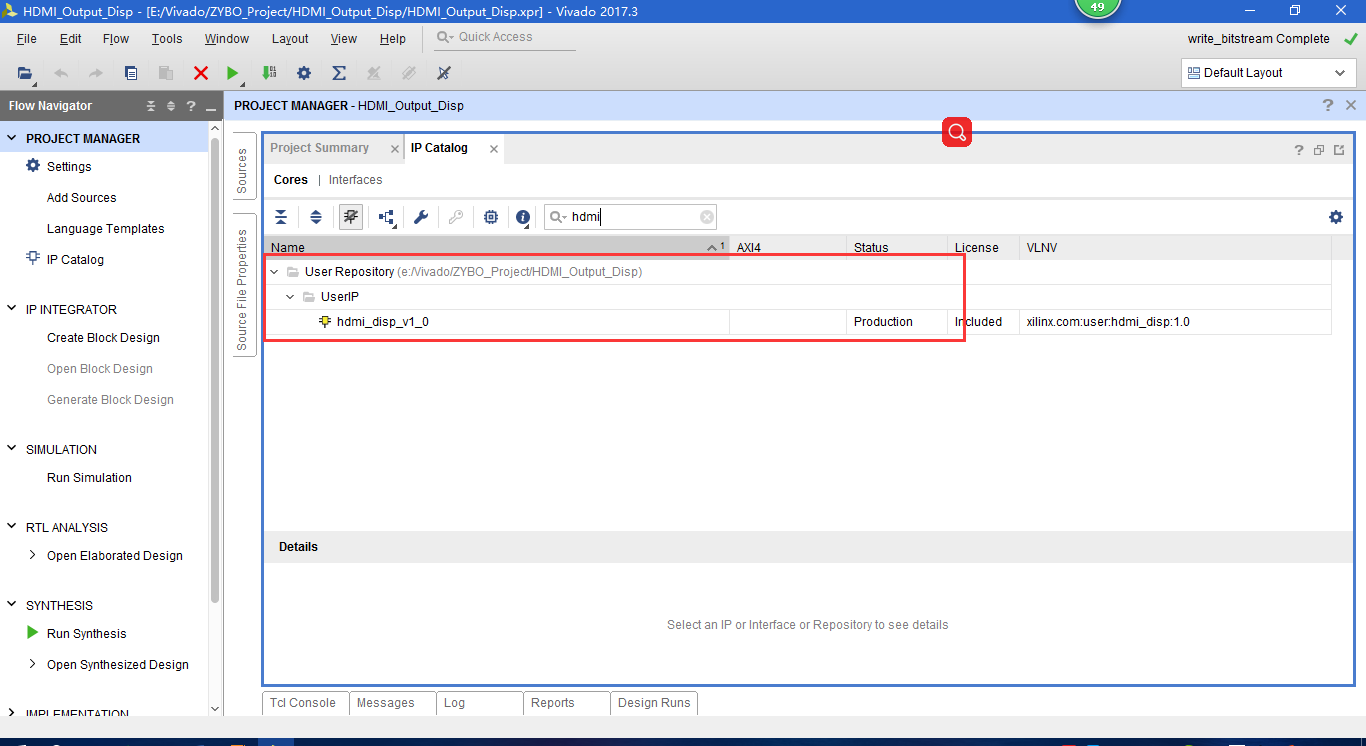Open the Project Manager title bar help icon
The height and width of the screenshot is (746, 1366).
1328,105
